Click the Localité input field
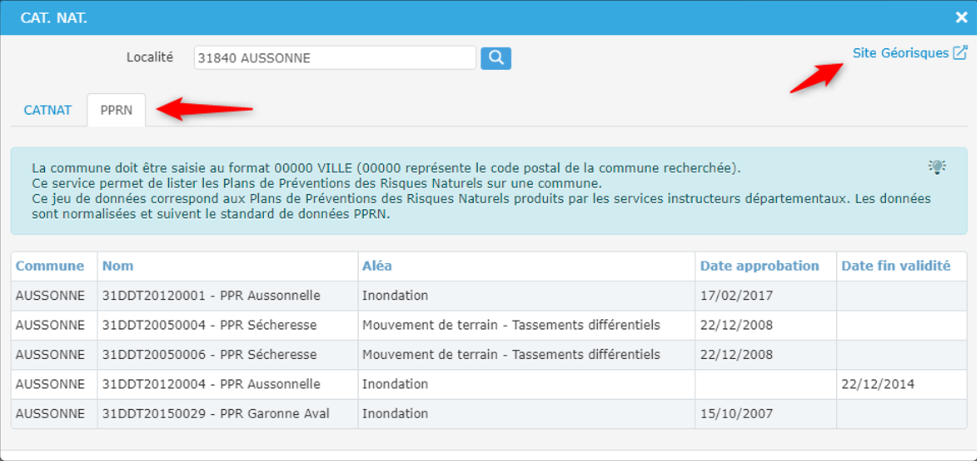The width and height of the screenshot is (977, 461). (x=334, y=58)
